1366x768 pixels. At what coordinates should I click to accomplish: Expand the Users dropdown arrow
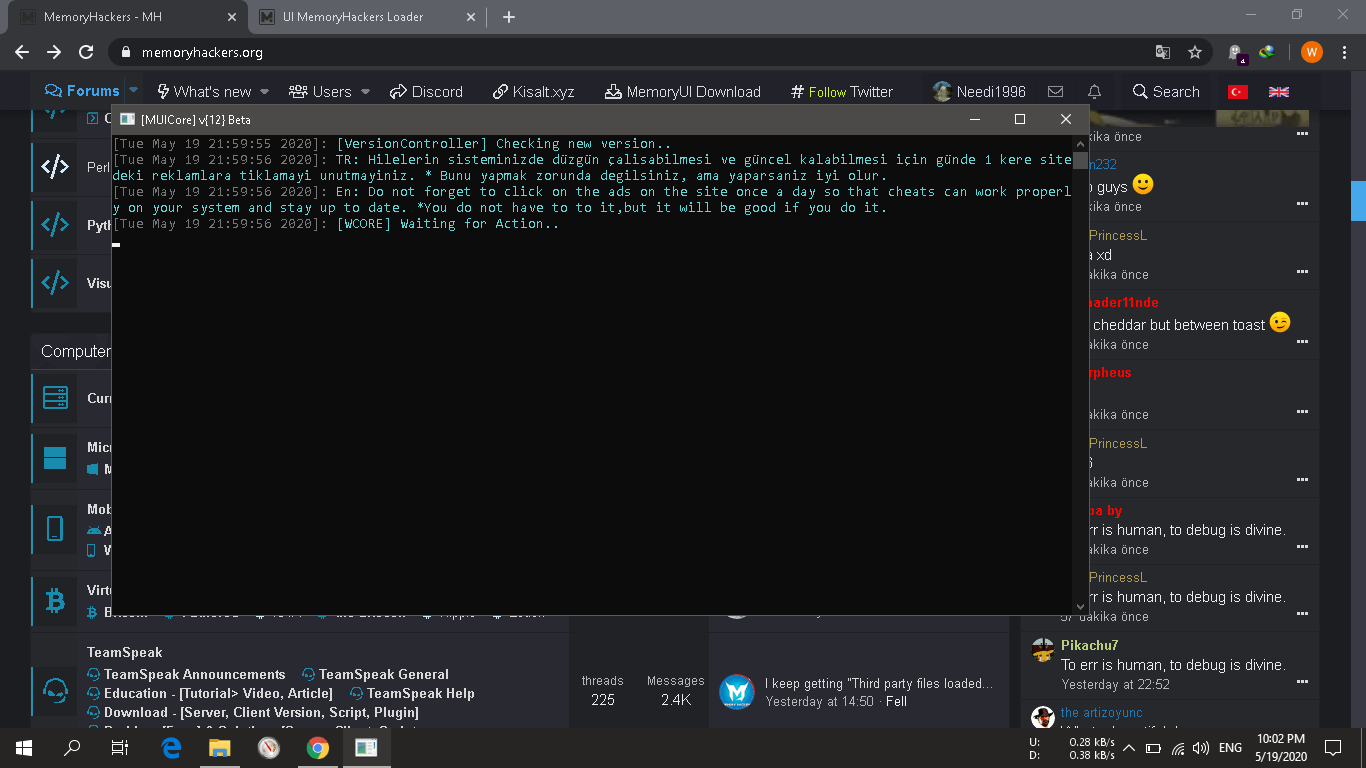[365, 92]
